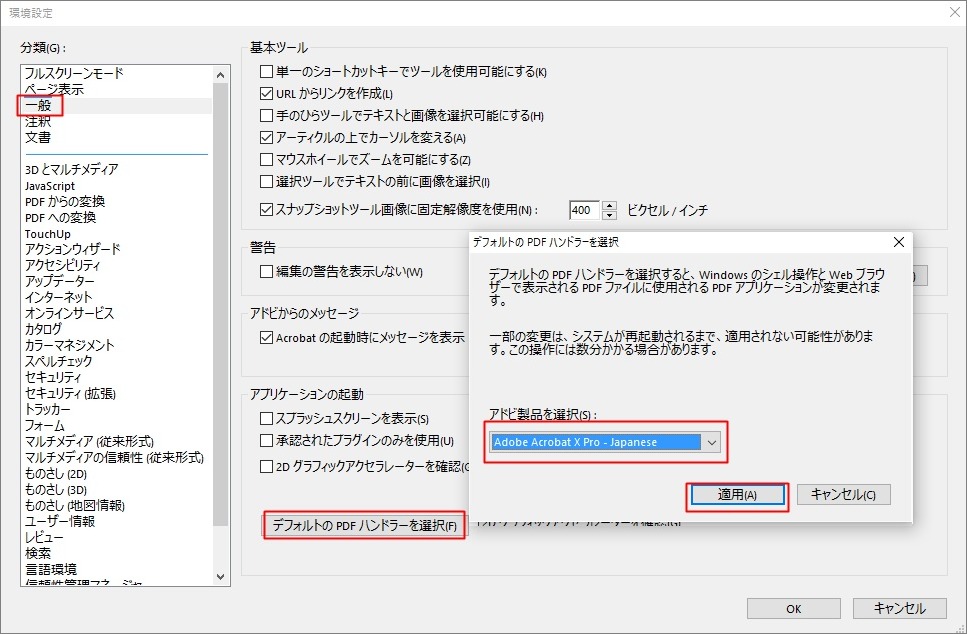Select 'PDF からの変換' category
Screen dimensions: 967x634
tap(65, 202)
